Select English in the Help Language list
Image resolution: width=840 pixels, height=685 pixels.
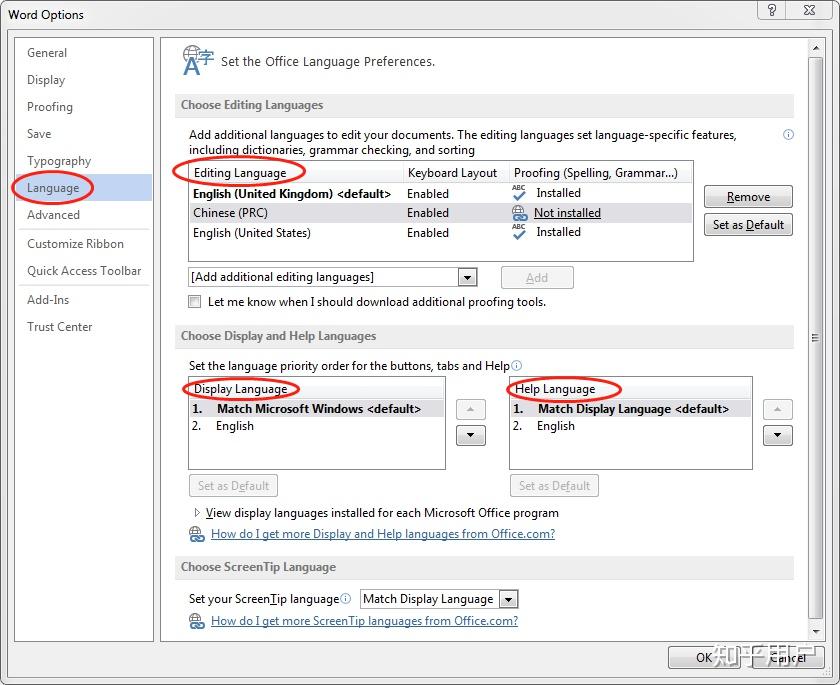[631, 426]
